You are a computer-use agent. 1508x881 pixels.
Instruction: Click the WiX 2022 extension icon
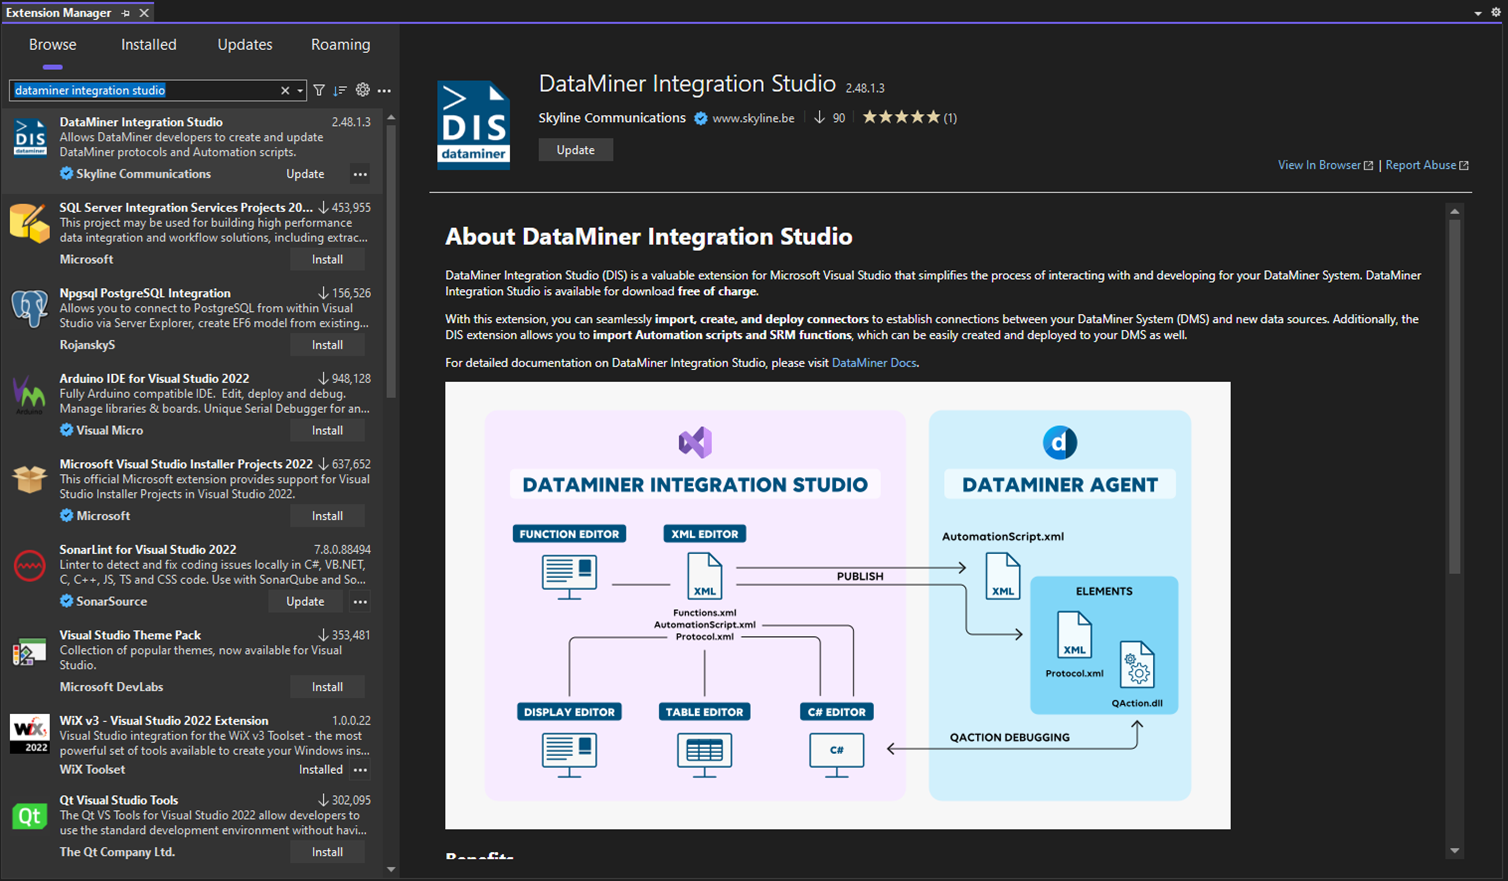30,734
